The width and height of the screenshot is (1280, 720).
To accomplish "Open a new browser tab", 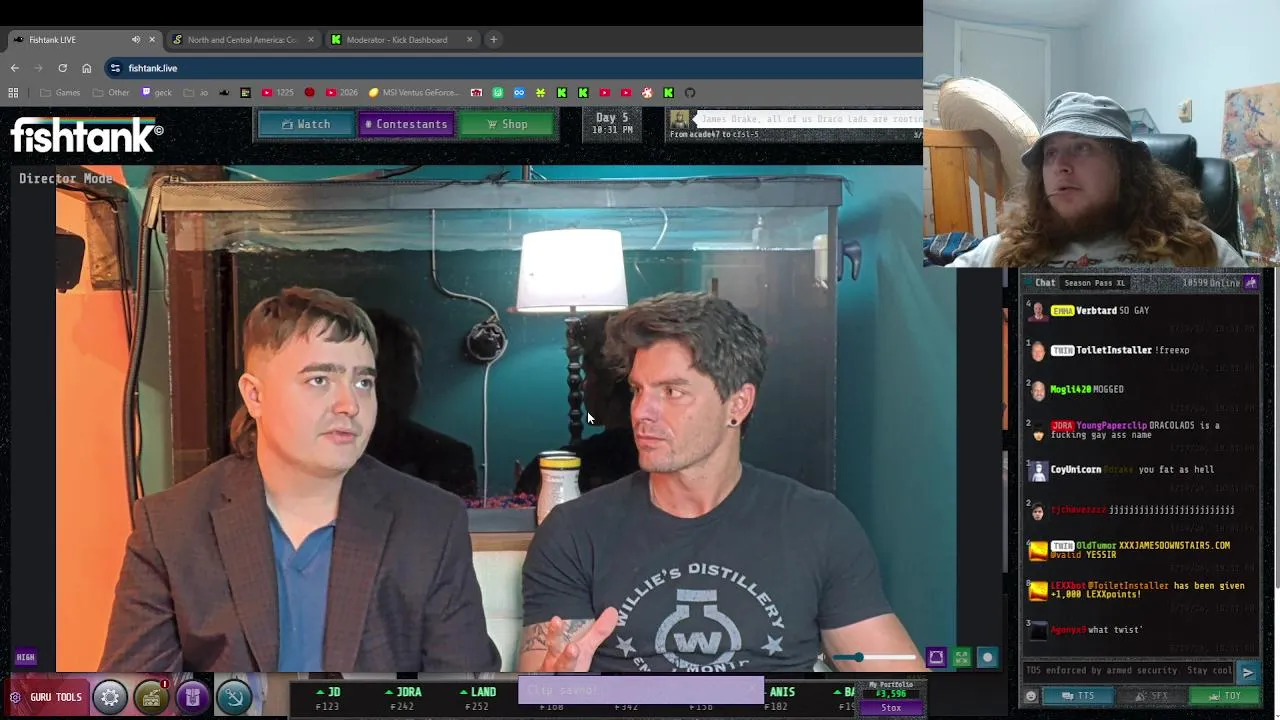I will [x=493, y=40].
